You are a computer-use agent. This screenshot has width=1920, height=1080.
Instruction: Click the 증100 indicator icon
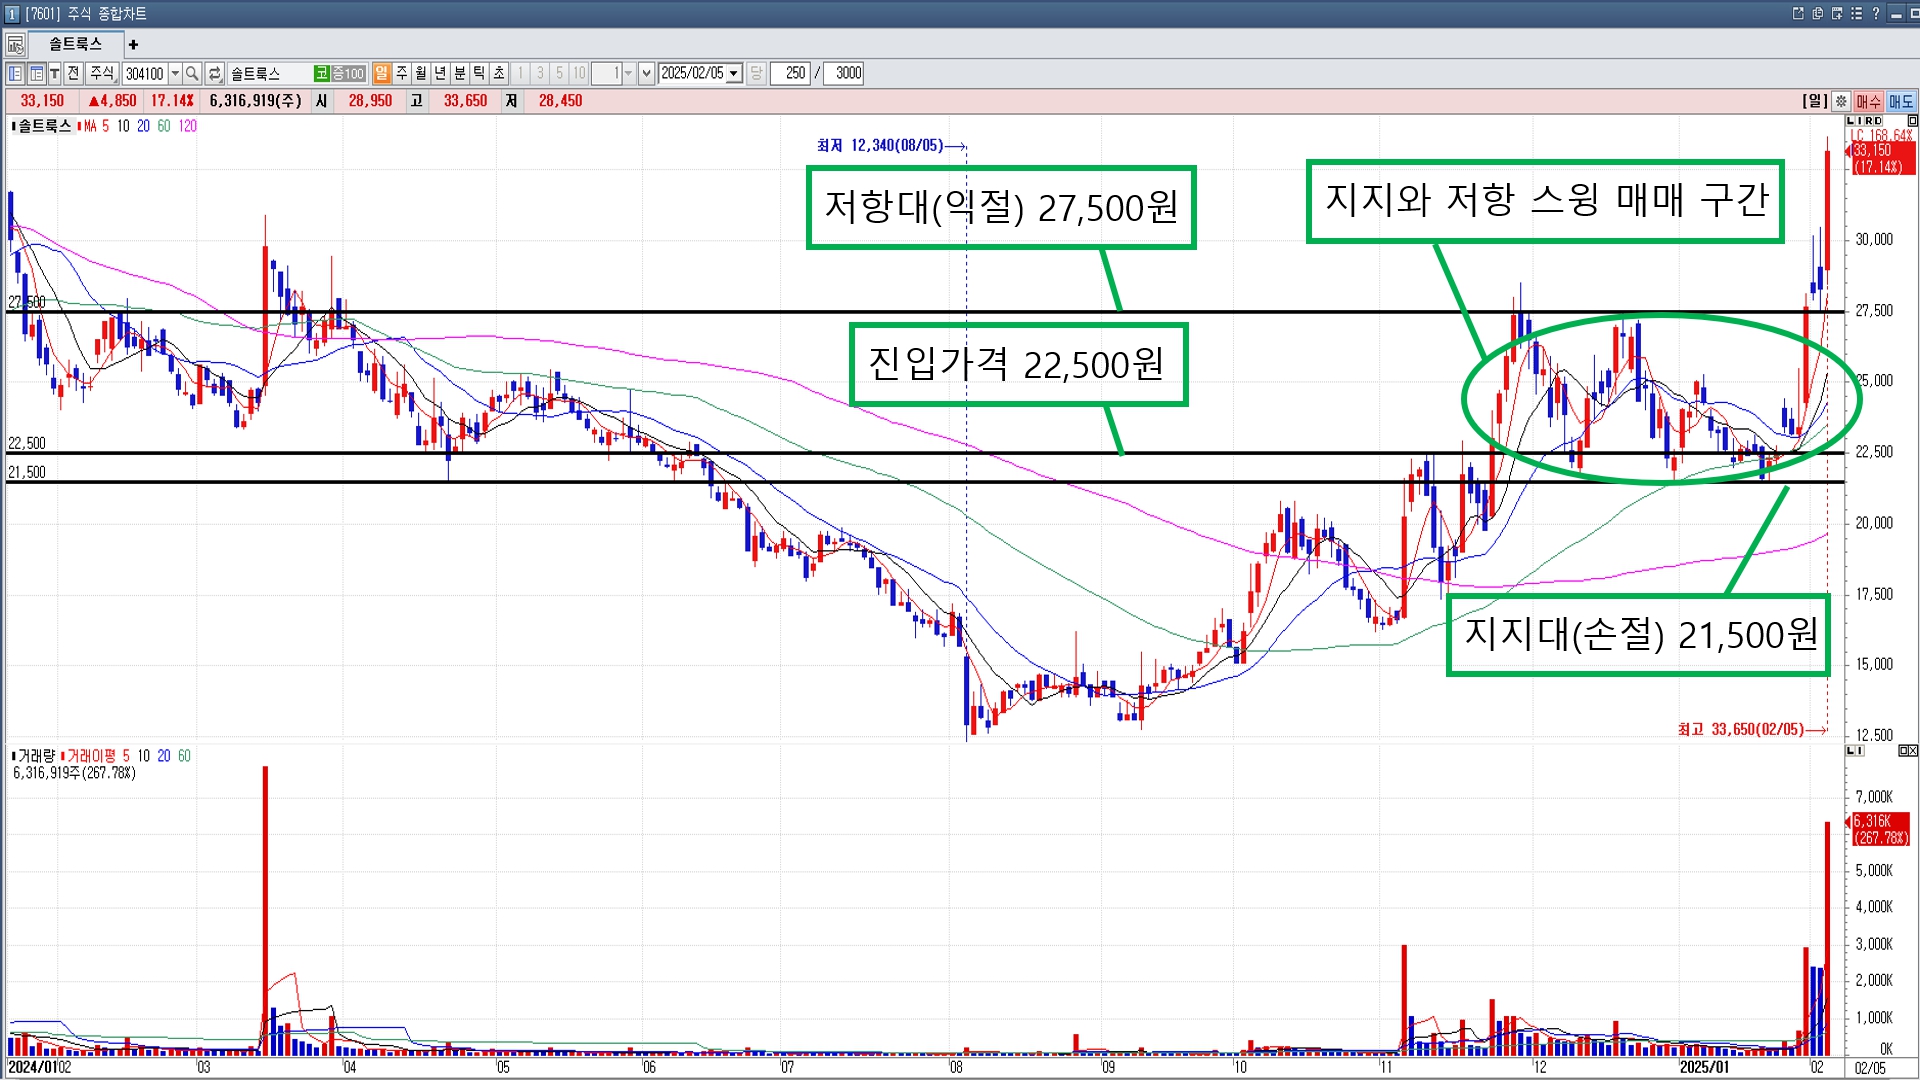(x=350, y=73)
